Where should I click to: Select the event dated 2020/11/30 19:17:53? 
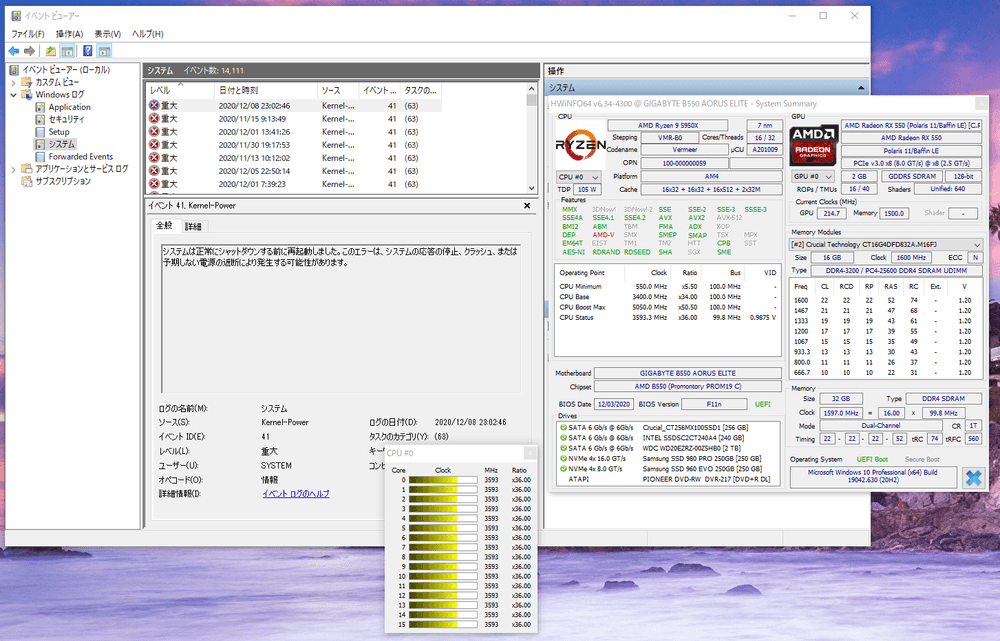(x=294, y=145)
